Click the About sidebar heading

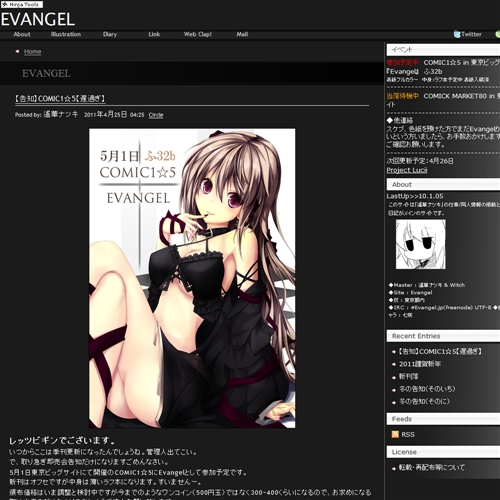pos(443,184)
